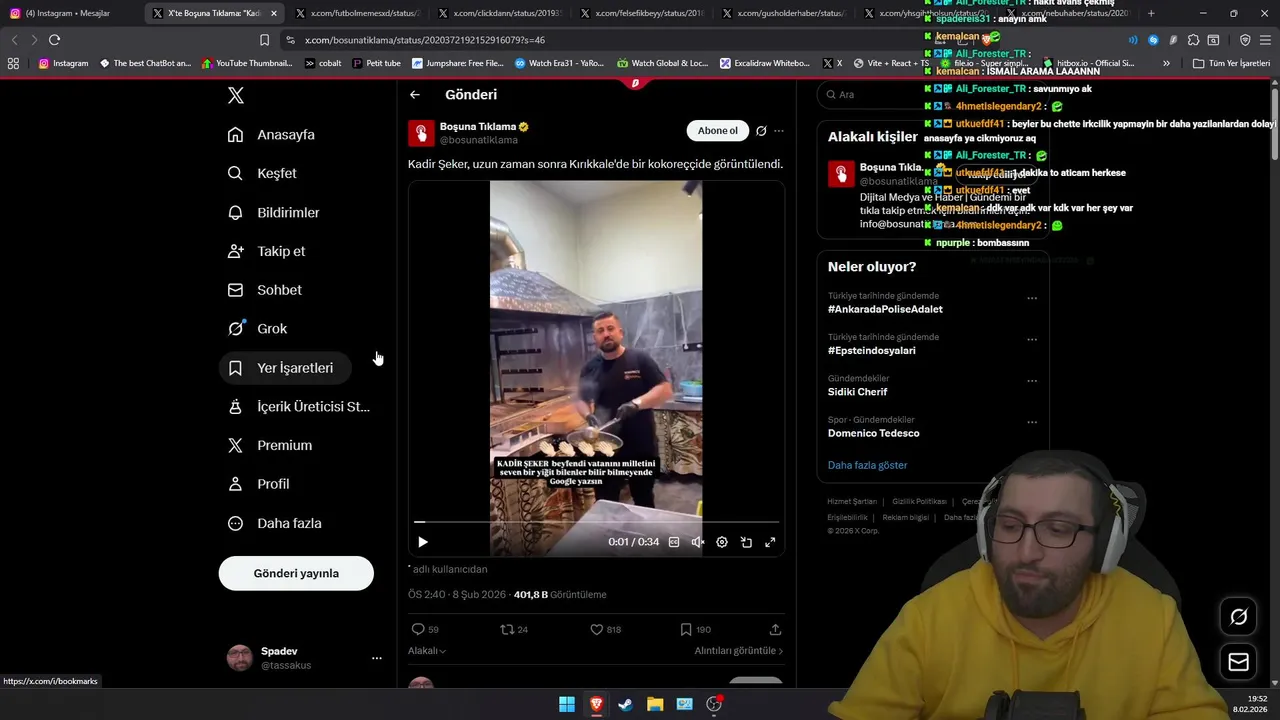Screen dimensions: 1280x720
Task: Play the Kadir Şeker video
Action: (x=423, y=542)
